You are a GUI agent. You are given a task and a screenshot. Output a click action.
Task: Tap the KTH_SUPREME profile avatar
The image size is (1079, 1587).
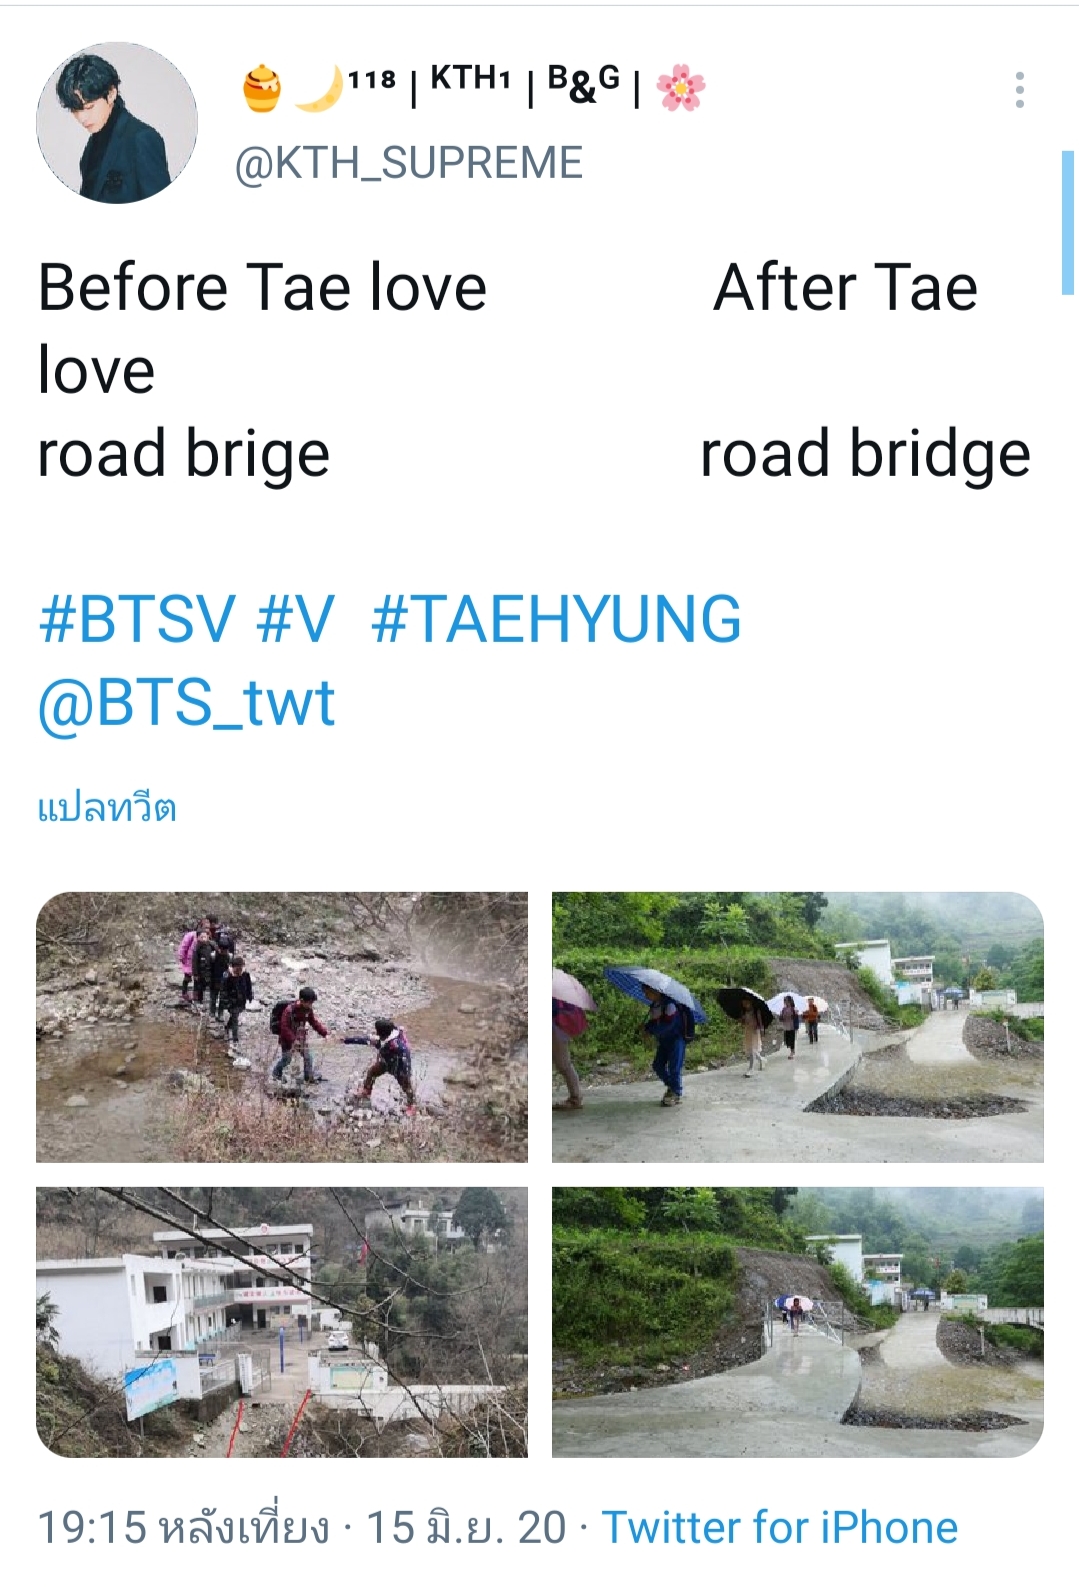pyautogui.click(x=117, y=123)
